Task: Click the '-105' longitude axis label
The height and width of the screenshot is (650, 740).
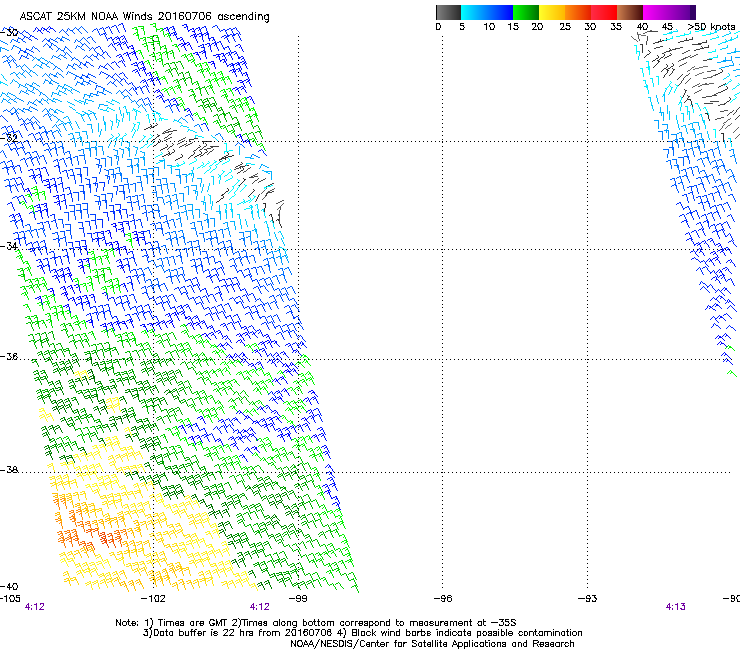Action: click(x=10, y=599)
